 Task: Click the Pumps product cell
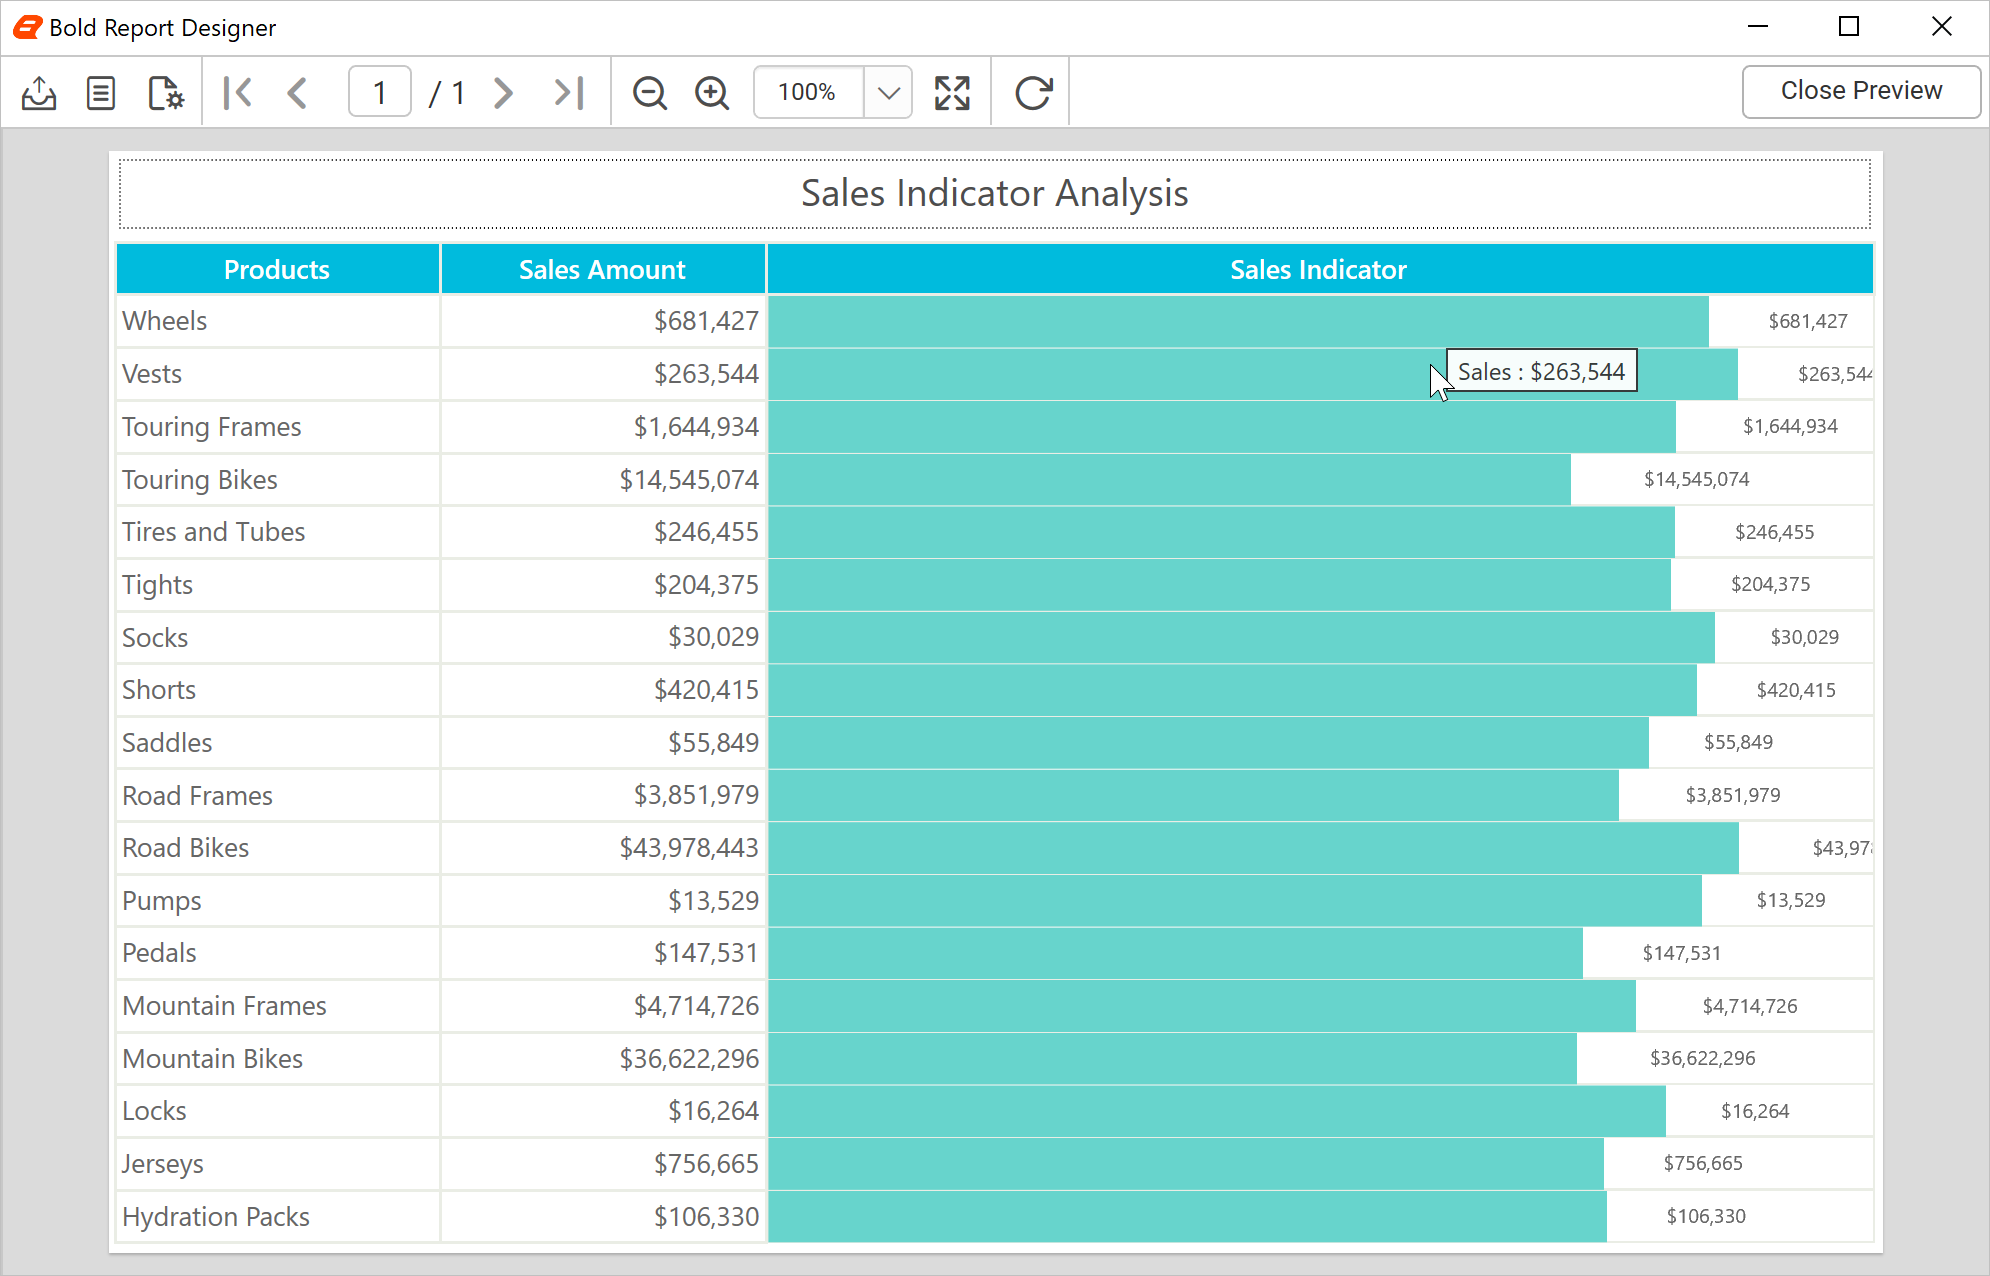(x=277, y=901)
